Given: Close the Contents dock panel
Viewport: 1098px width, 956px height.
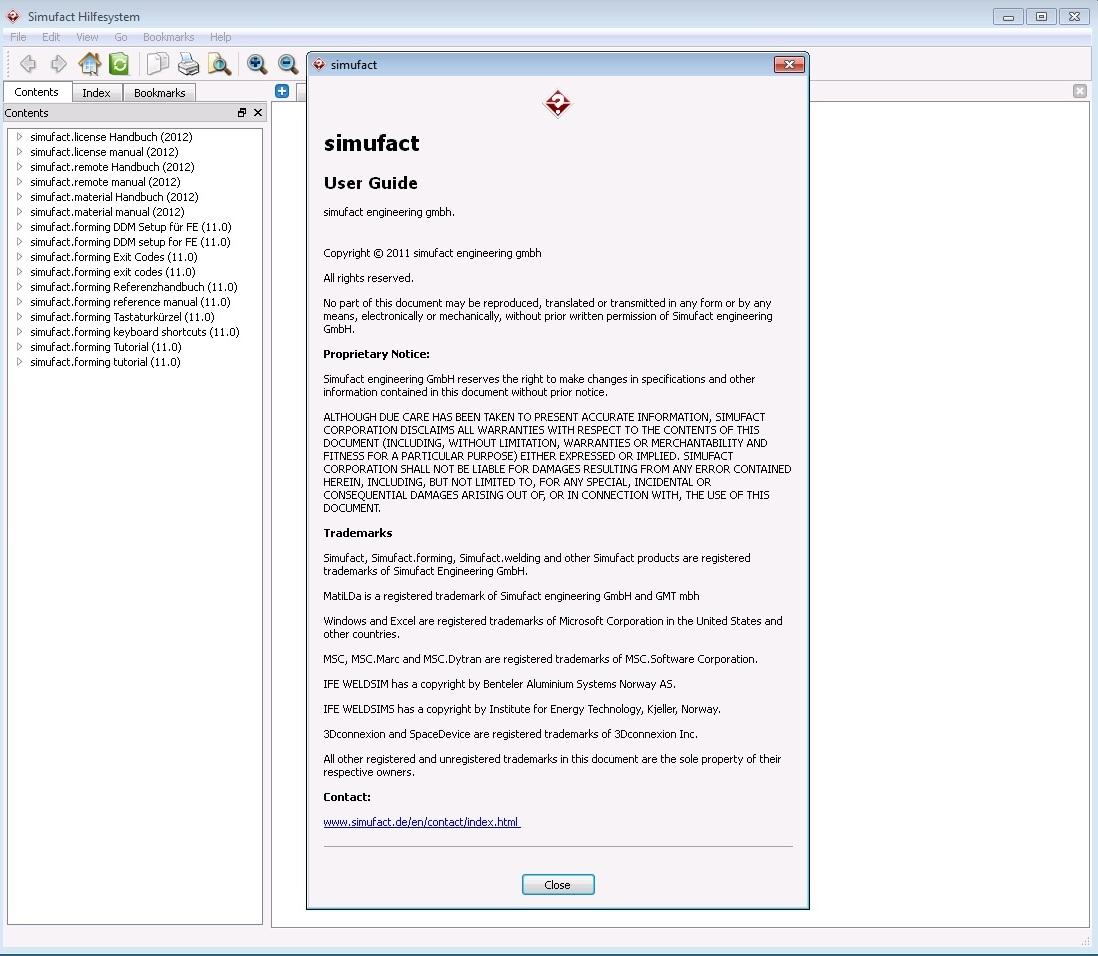Looking at the screenshot, I should click(x=257, y=113).
